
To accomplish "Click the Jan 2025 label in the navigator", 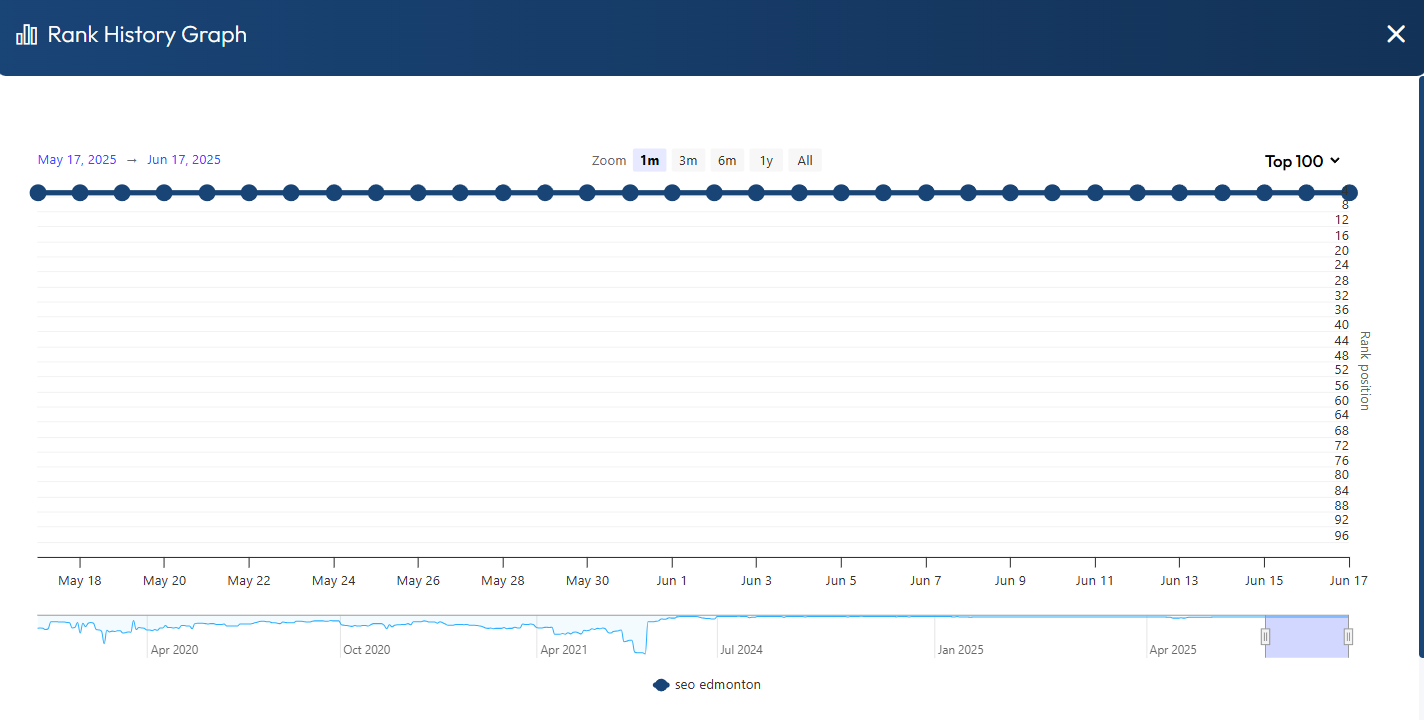I will (x=960, y=650).
